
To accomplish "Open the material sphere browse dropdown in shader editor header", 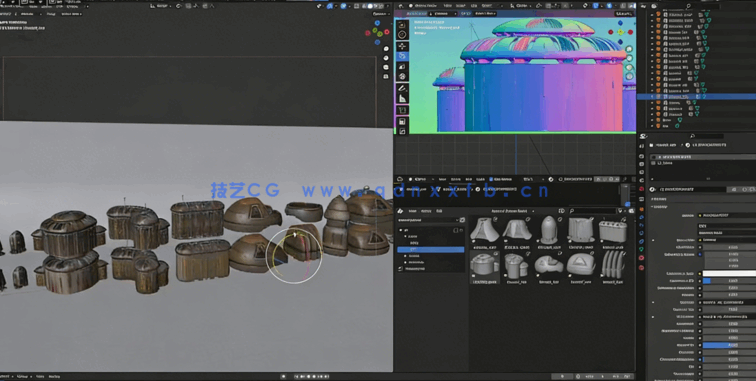I will click(x=551, y=179).
